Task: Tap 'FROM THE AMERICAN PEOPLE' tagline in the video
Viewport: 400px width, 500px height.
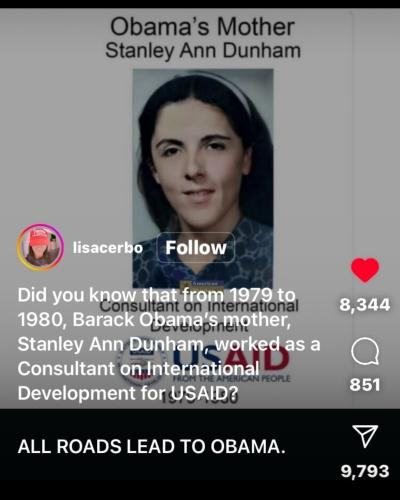Action: click(x=232, y=379)
